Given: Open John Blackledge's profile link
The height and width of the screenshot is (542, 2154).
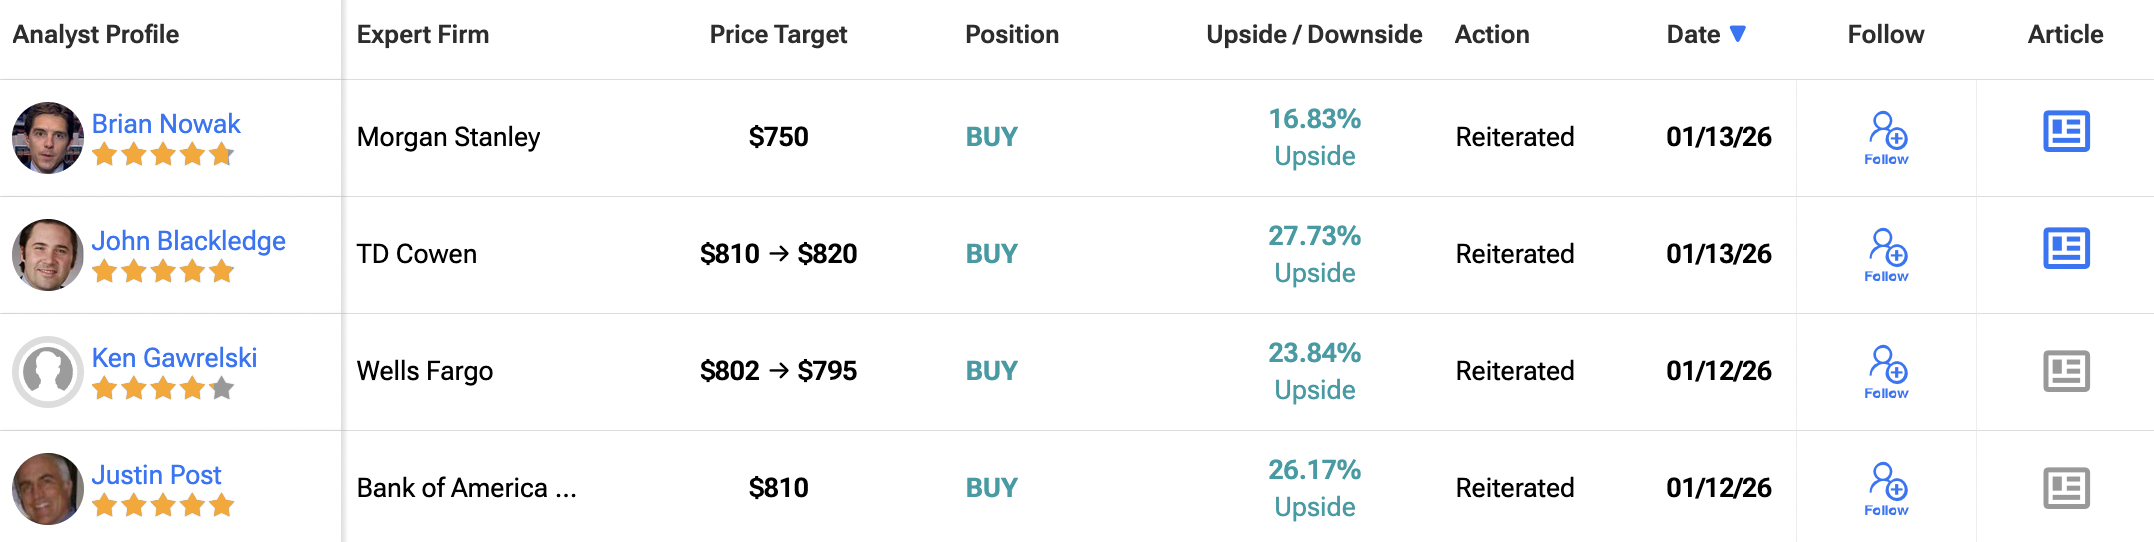Looking at the screenshot, I should click(189, 241).
